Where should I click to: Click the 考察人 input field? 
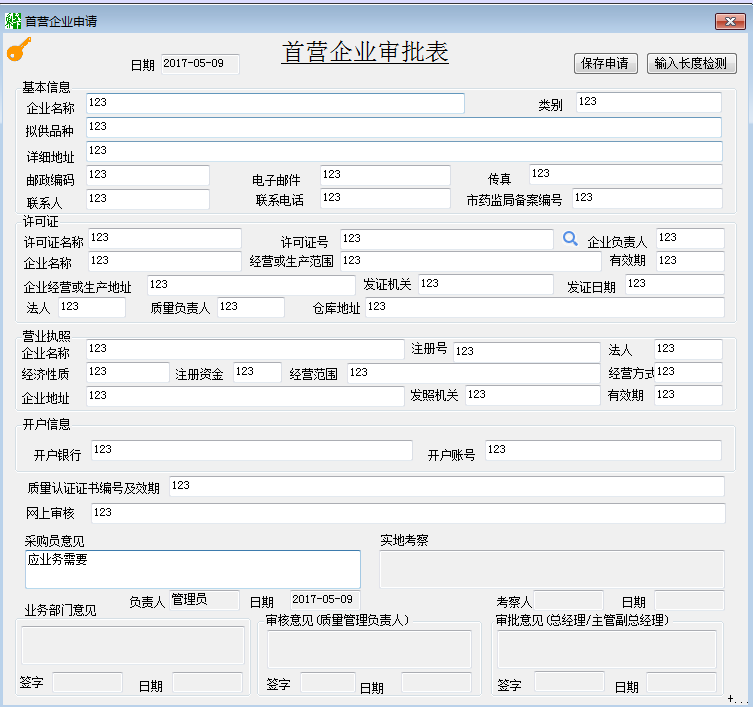pos(569,600)
